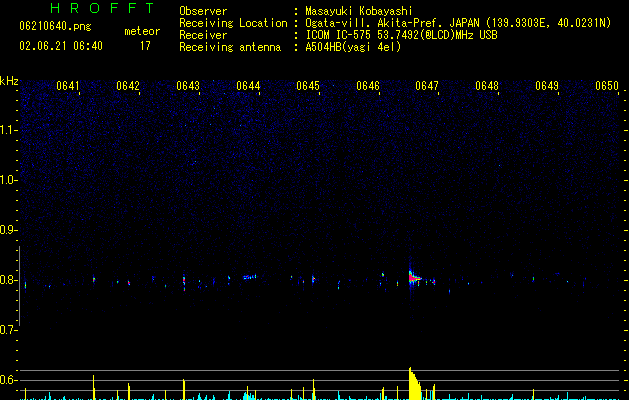Click the 0.6 kHz axis label

(x=9, y=380)
